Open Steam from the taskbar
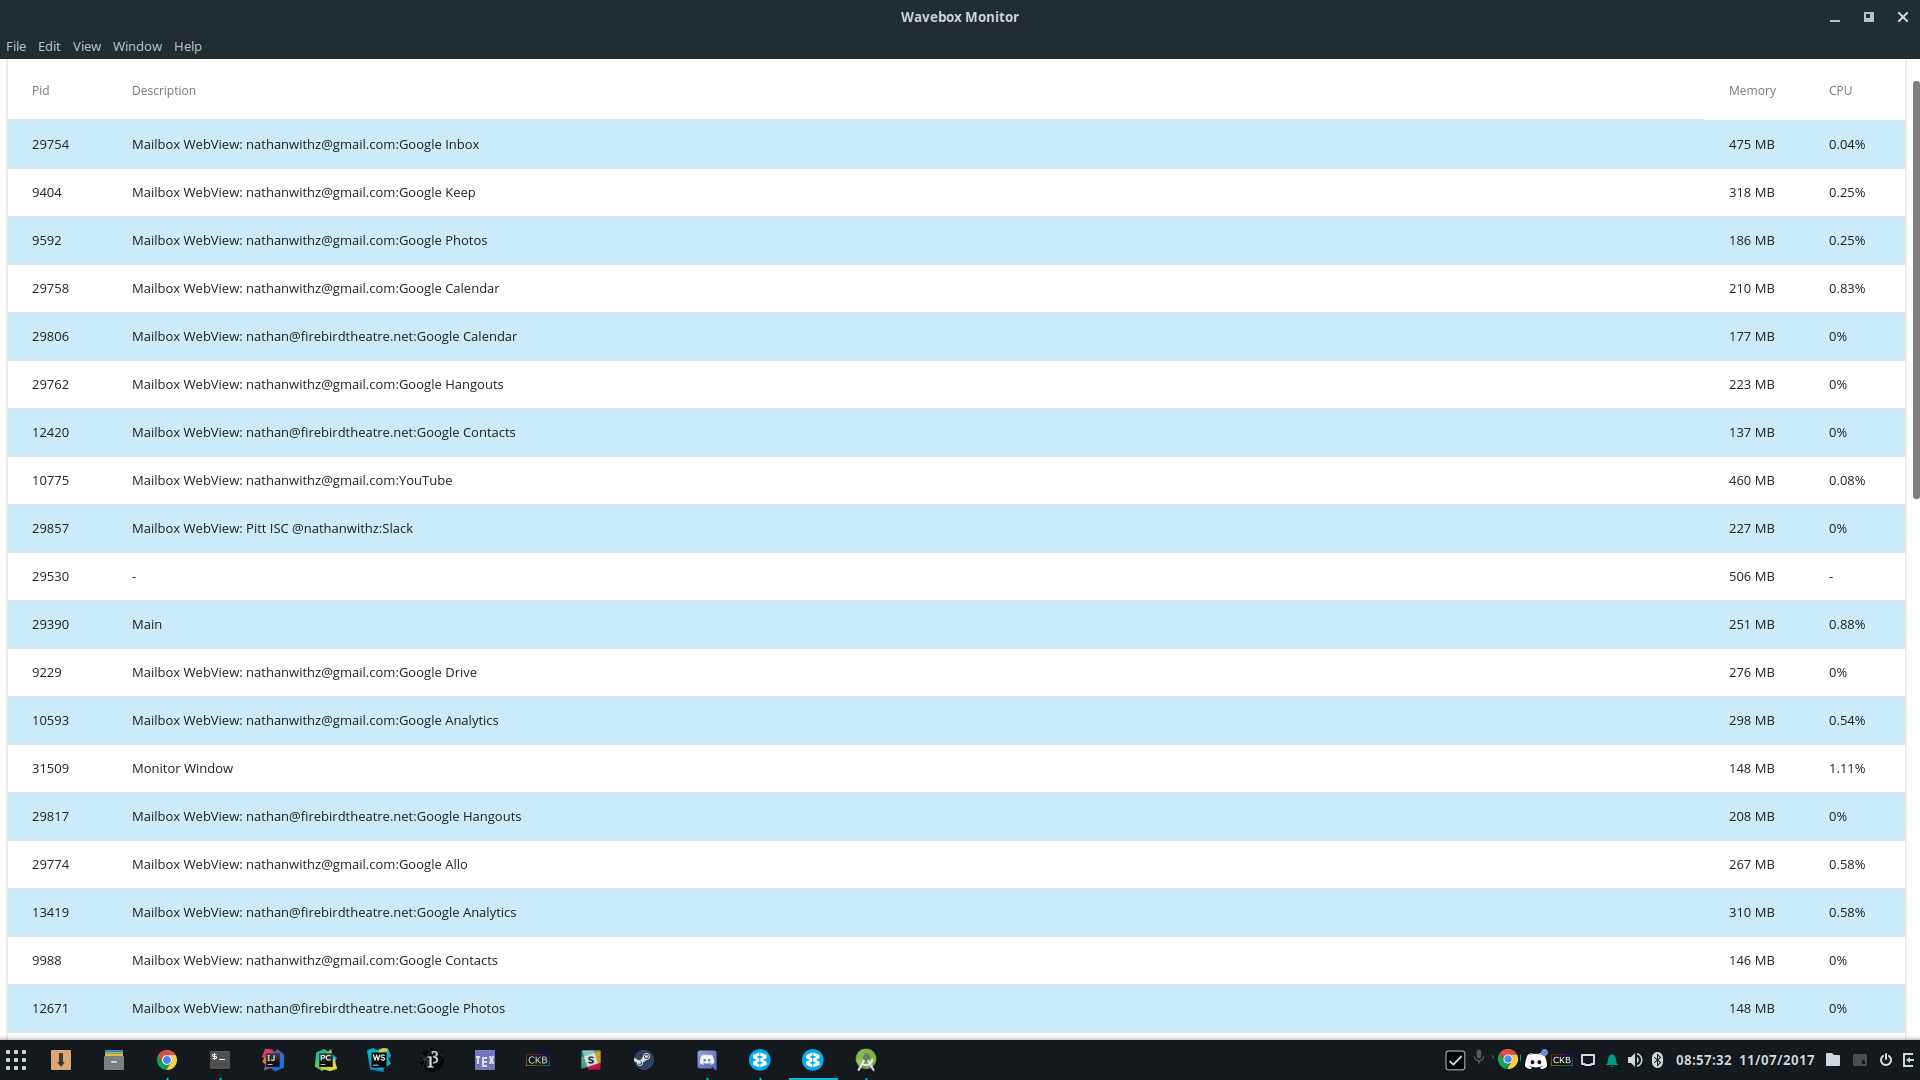The height and width of the screenshot is (1080, 1920). point(644,1060)
